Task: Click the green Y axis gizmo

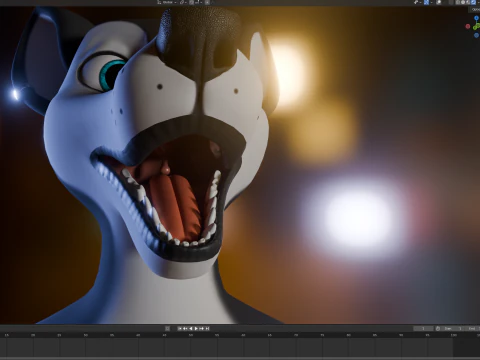Action: coord(477,27)
